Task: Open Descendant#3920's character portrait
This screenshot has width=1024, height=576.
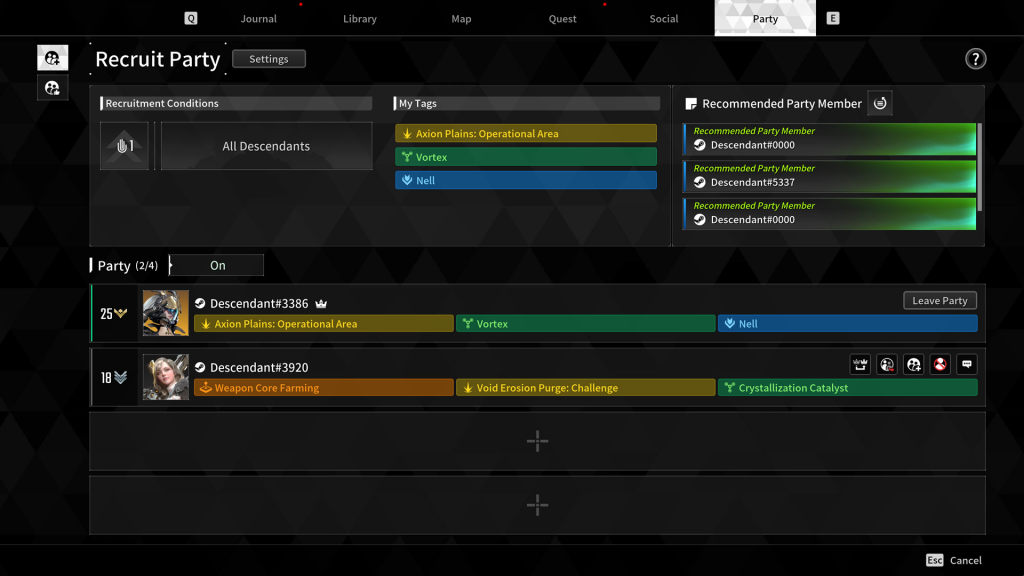Action: pos(166,377)
